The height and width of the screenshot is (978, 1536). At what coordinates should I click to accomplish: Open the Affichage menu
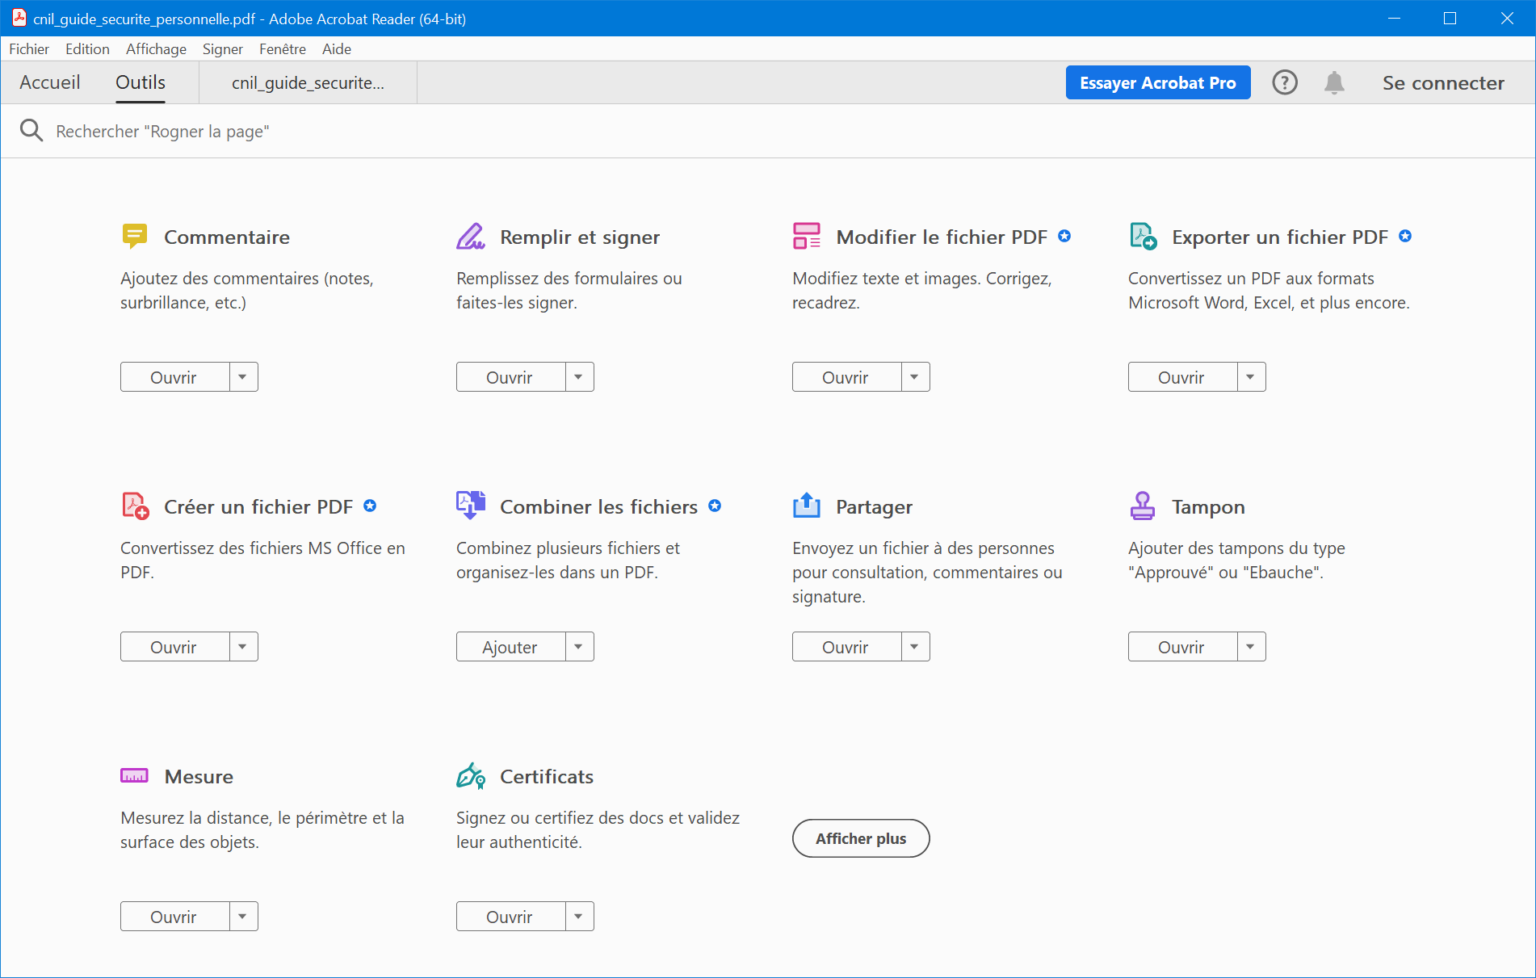tap(156, 49)
